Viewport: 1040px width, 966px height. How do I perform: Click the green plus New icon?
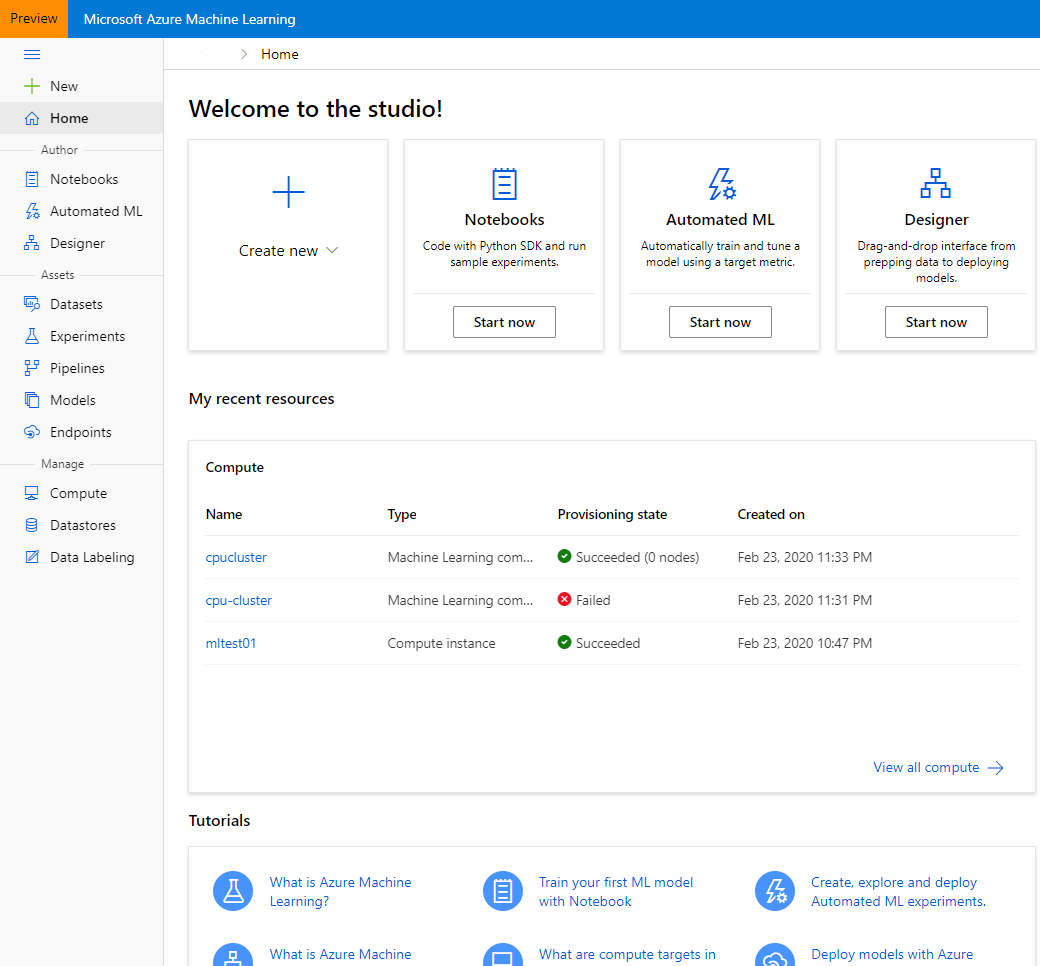[x=32, y=86]
